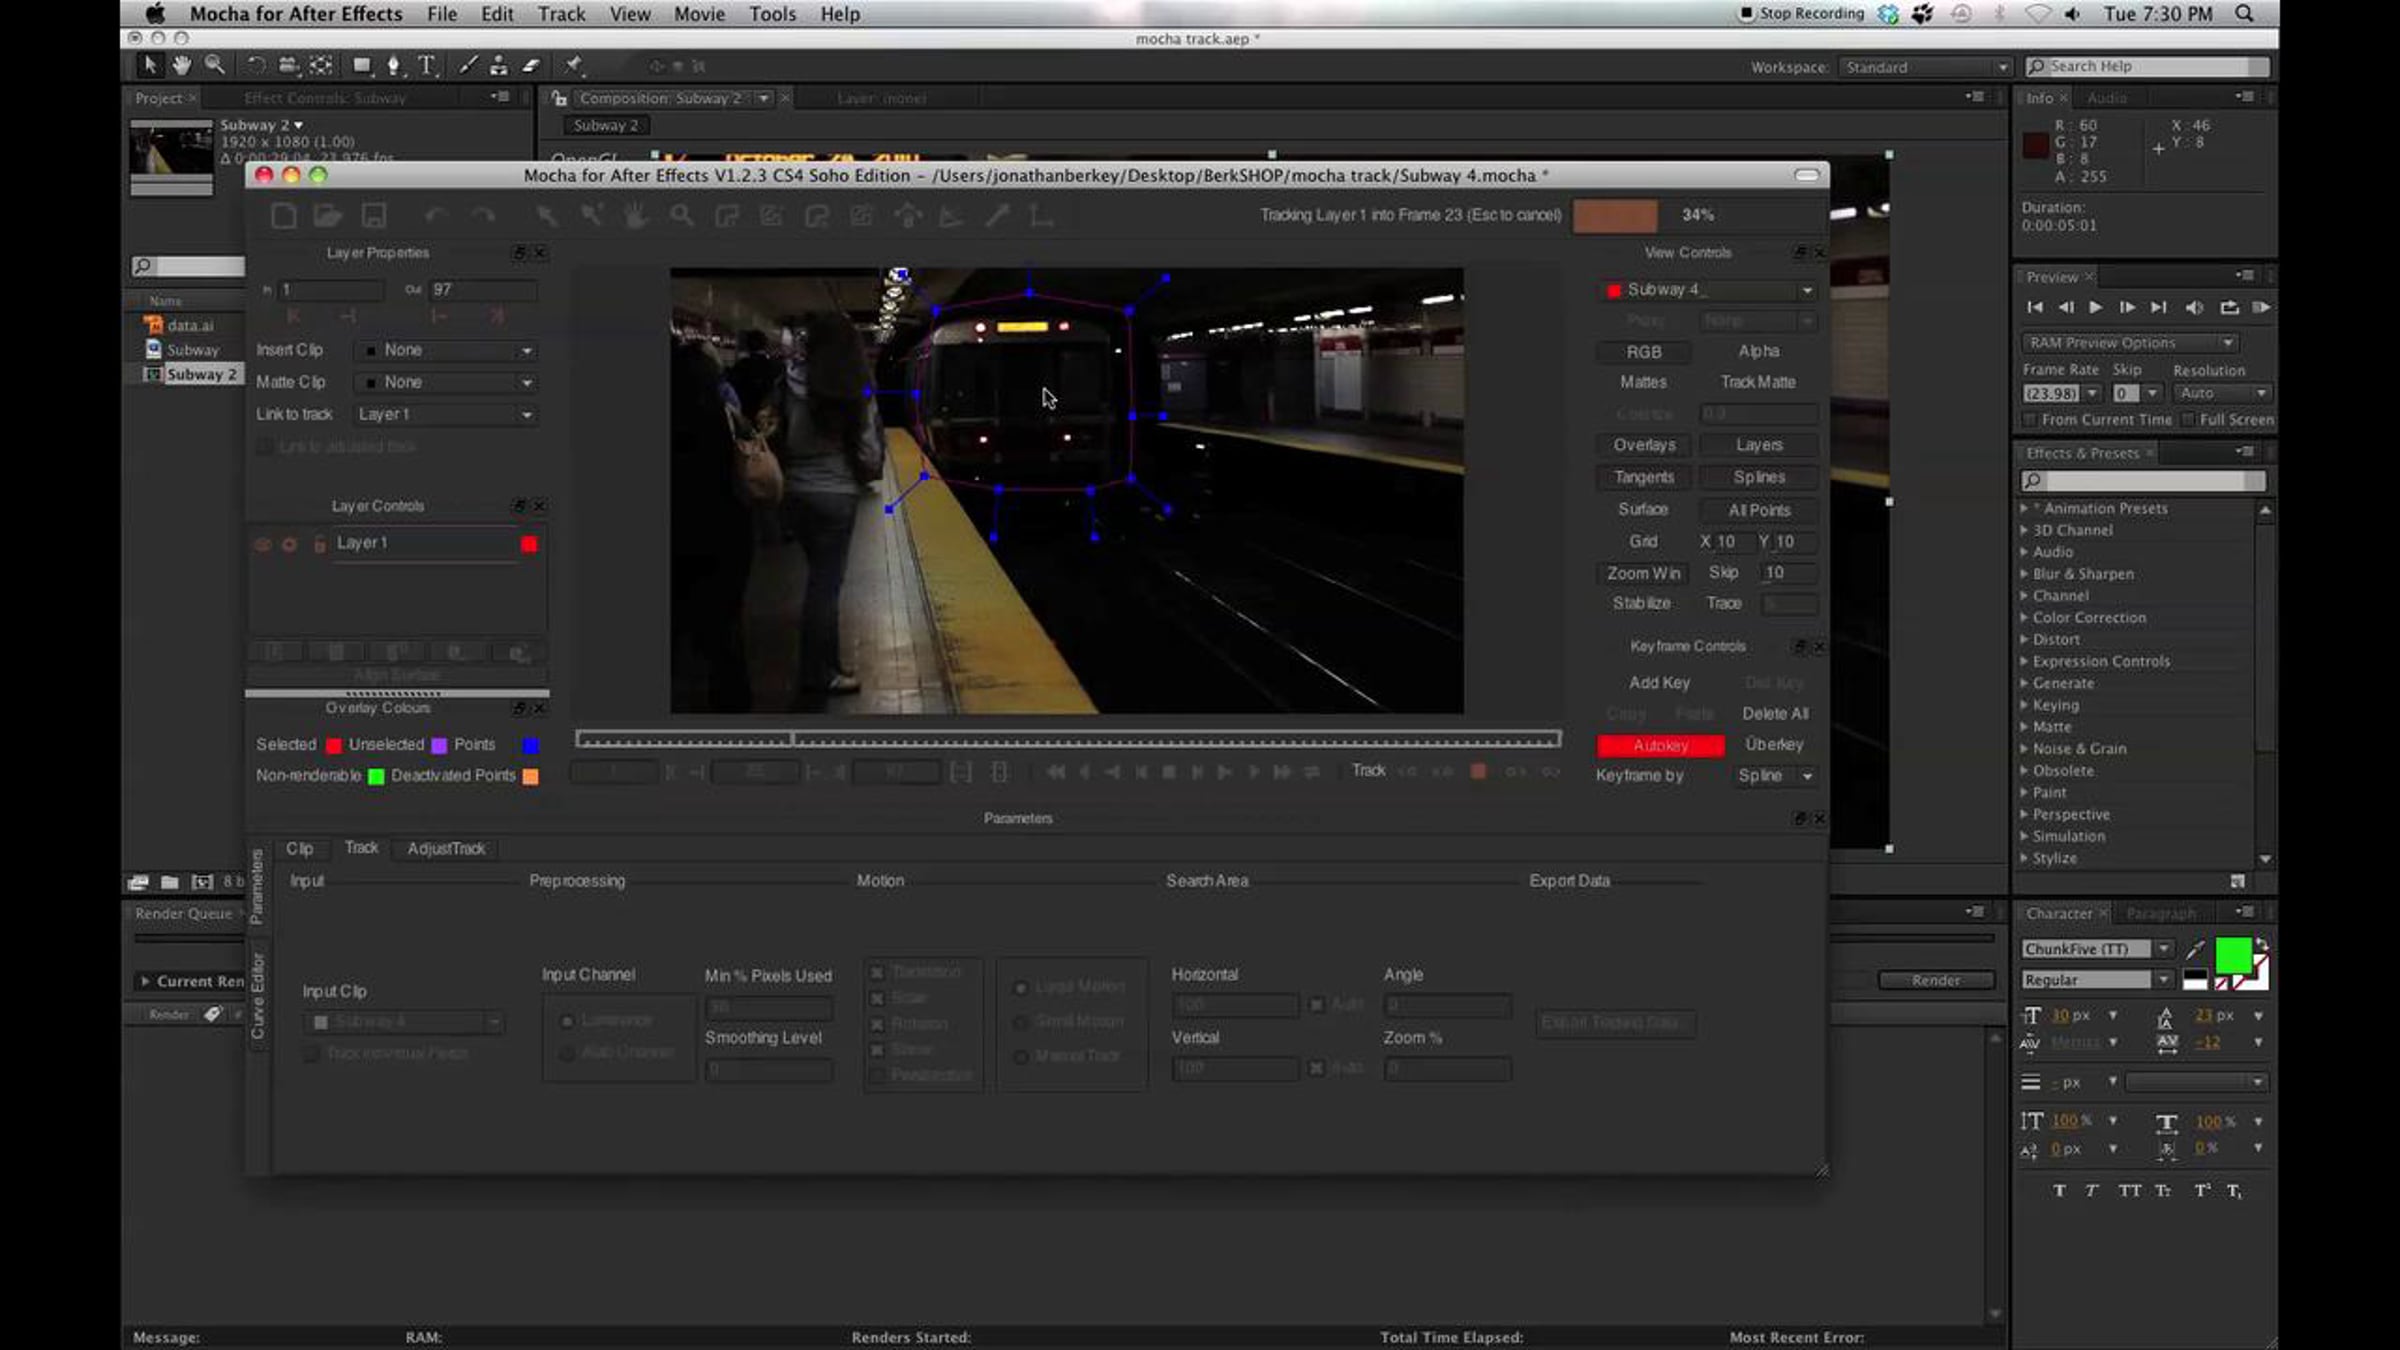Click Mocha's save project disk icon

374,216
